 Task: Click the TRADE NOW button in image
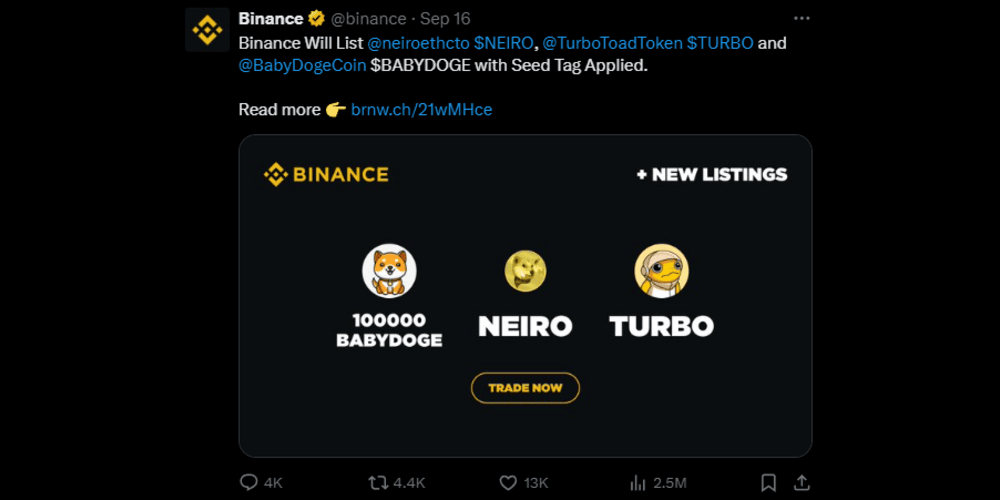click(526, 388)
